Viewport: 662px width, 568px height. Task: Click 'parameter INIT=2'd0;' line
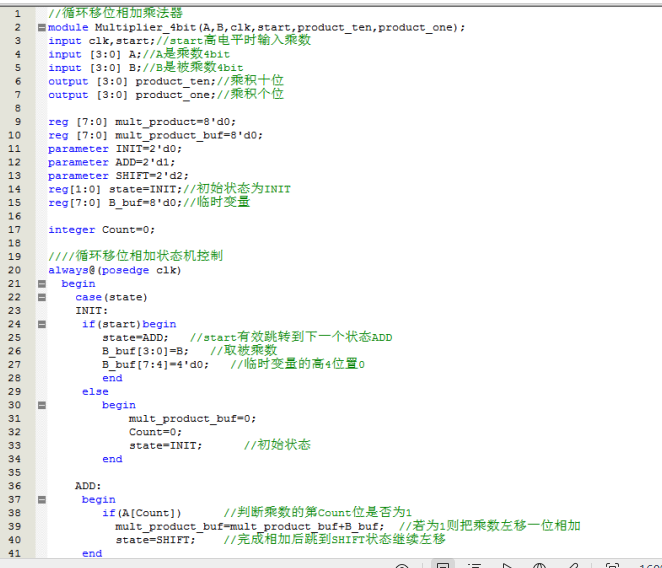(x=115, y=149)
